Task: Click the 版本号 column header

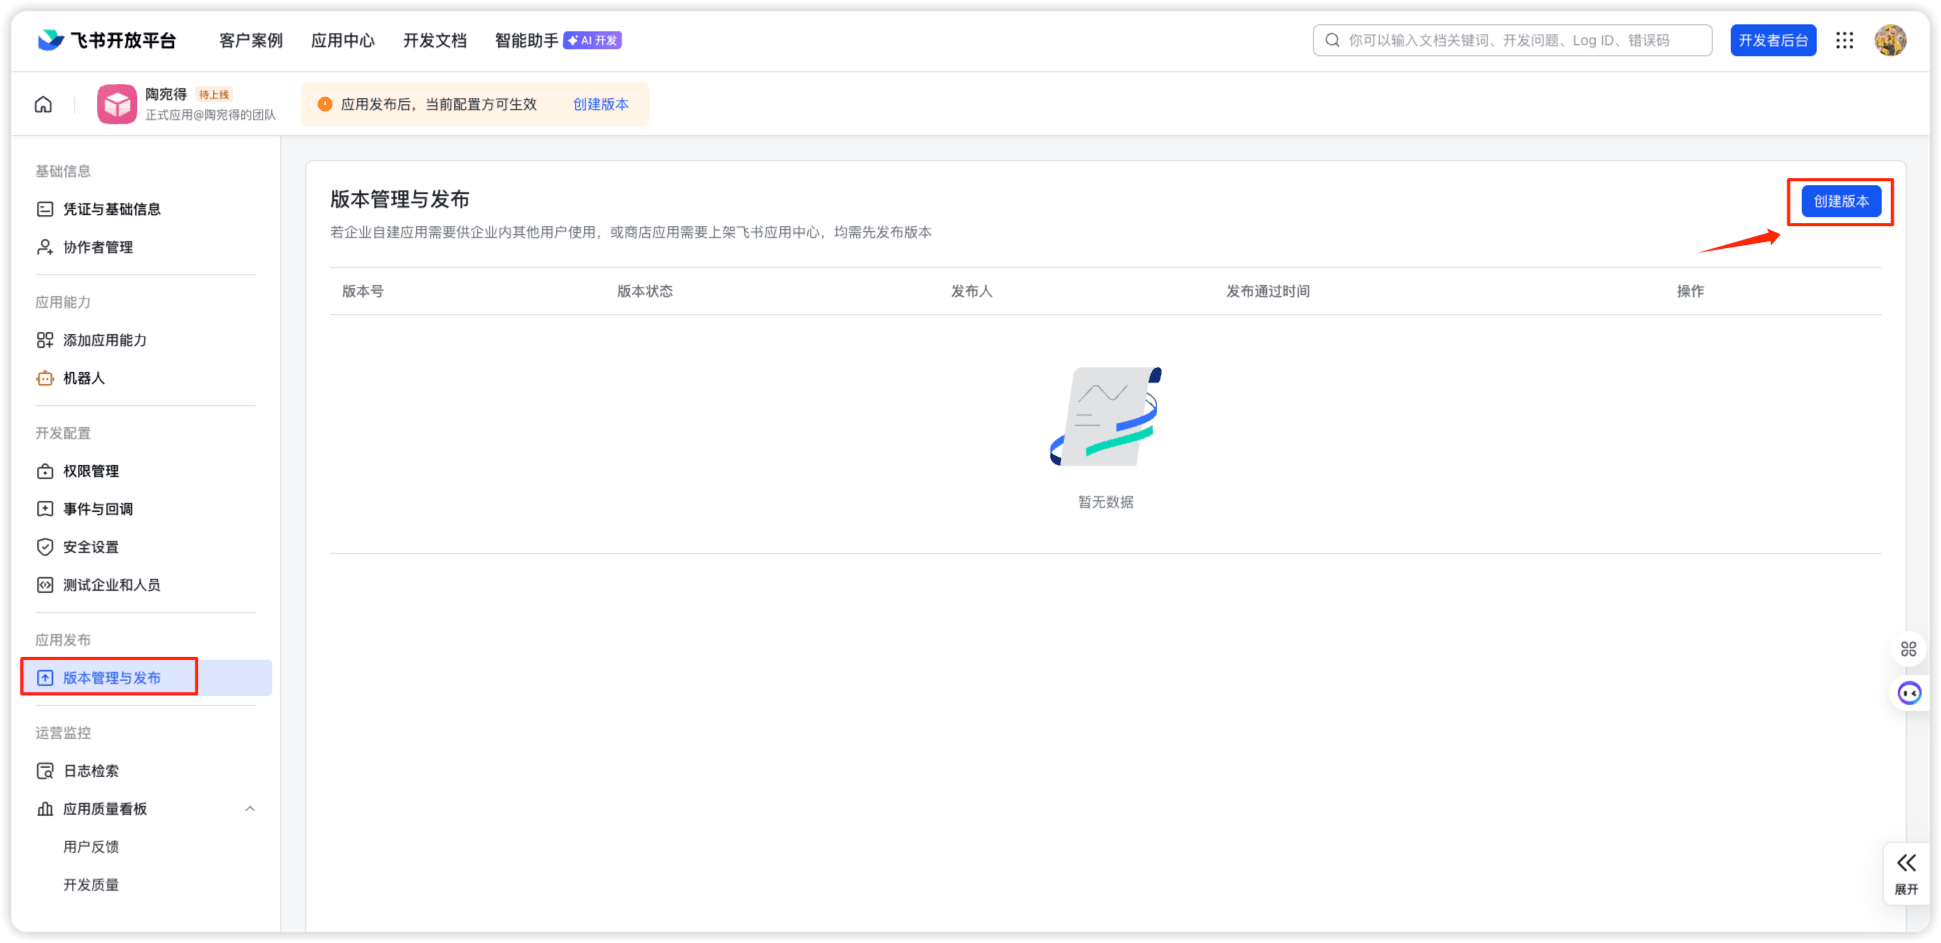Action: pyautogui.click(x=363, y=291)
